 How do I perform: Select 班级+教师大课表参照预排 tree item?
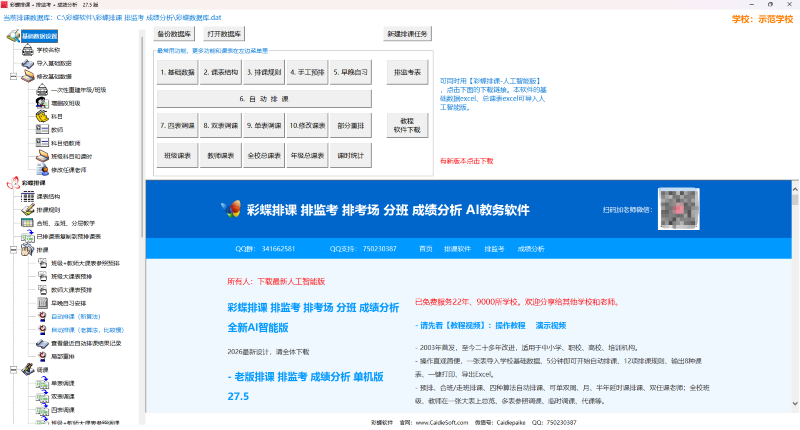85,263
